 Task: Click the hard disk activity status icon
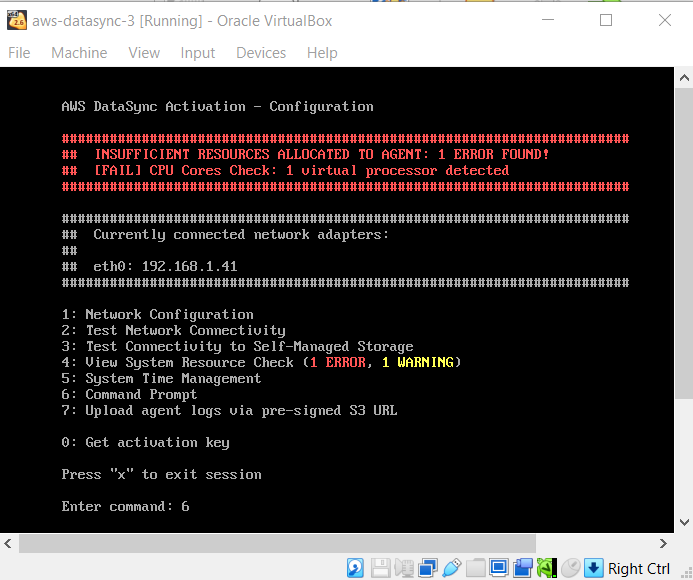tap(355, 568)
